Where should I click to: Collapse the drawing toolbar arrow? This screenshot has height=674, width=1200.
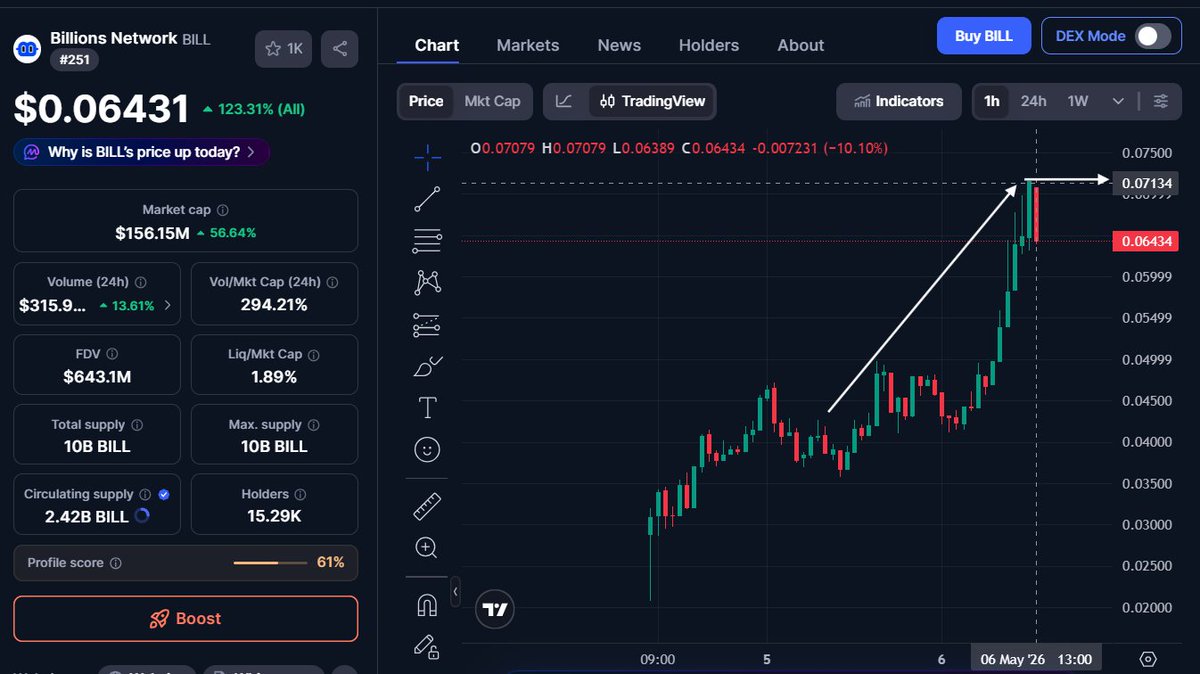456,592
